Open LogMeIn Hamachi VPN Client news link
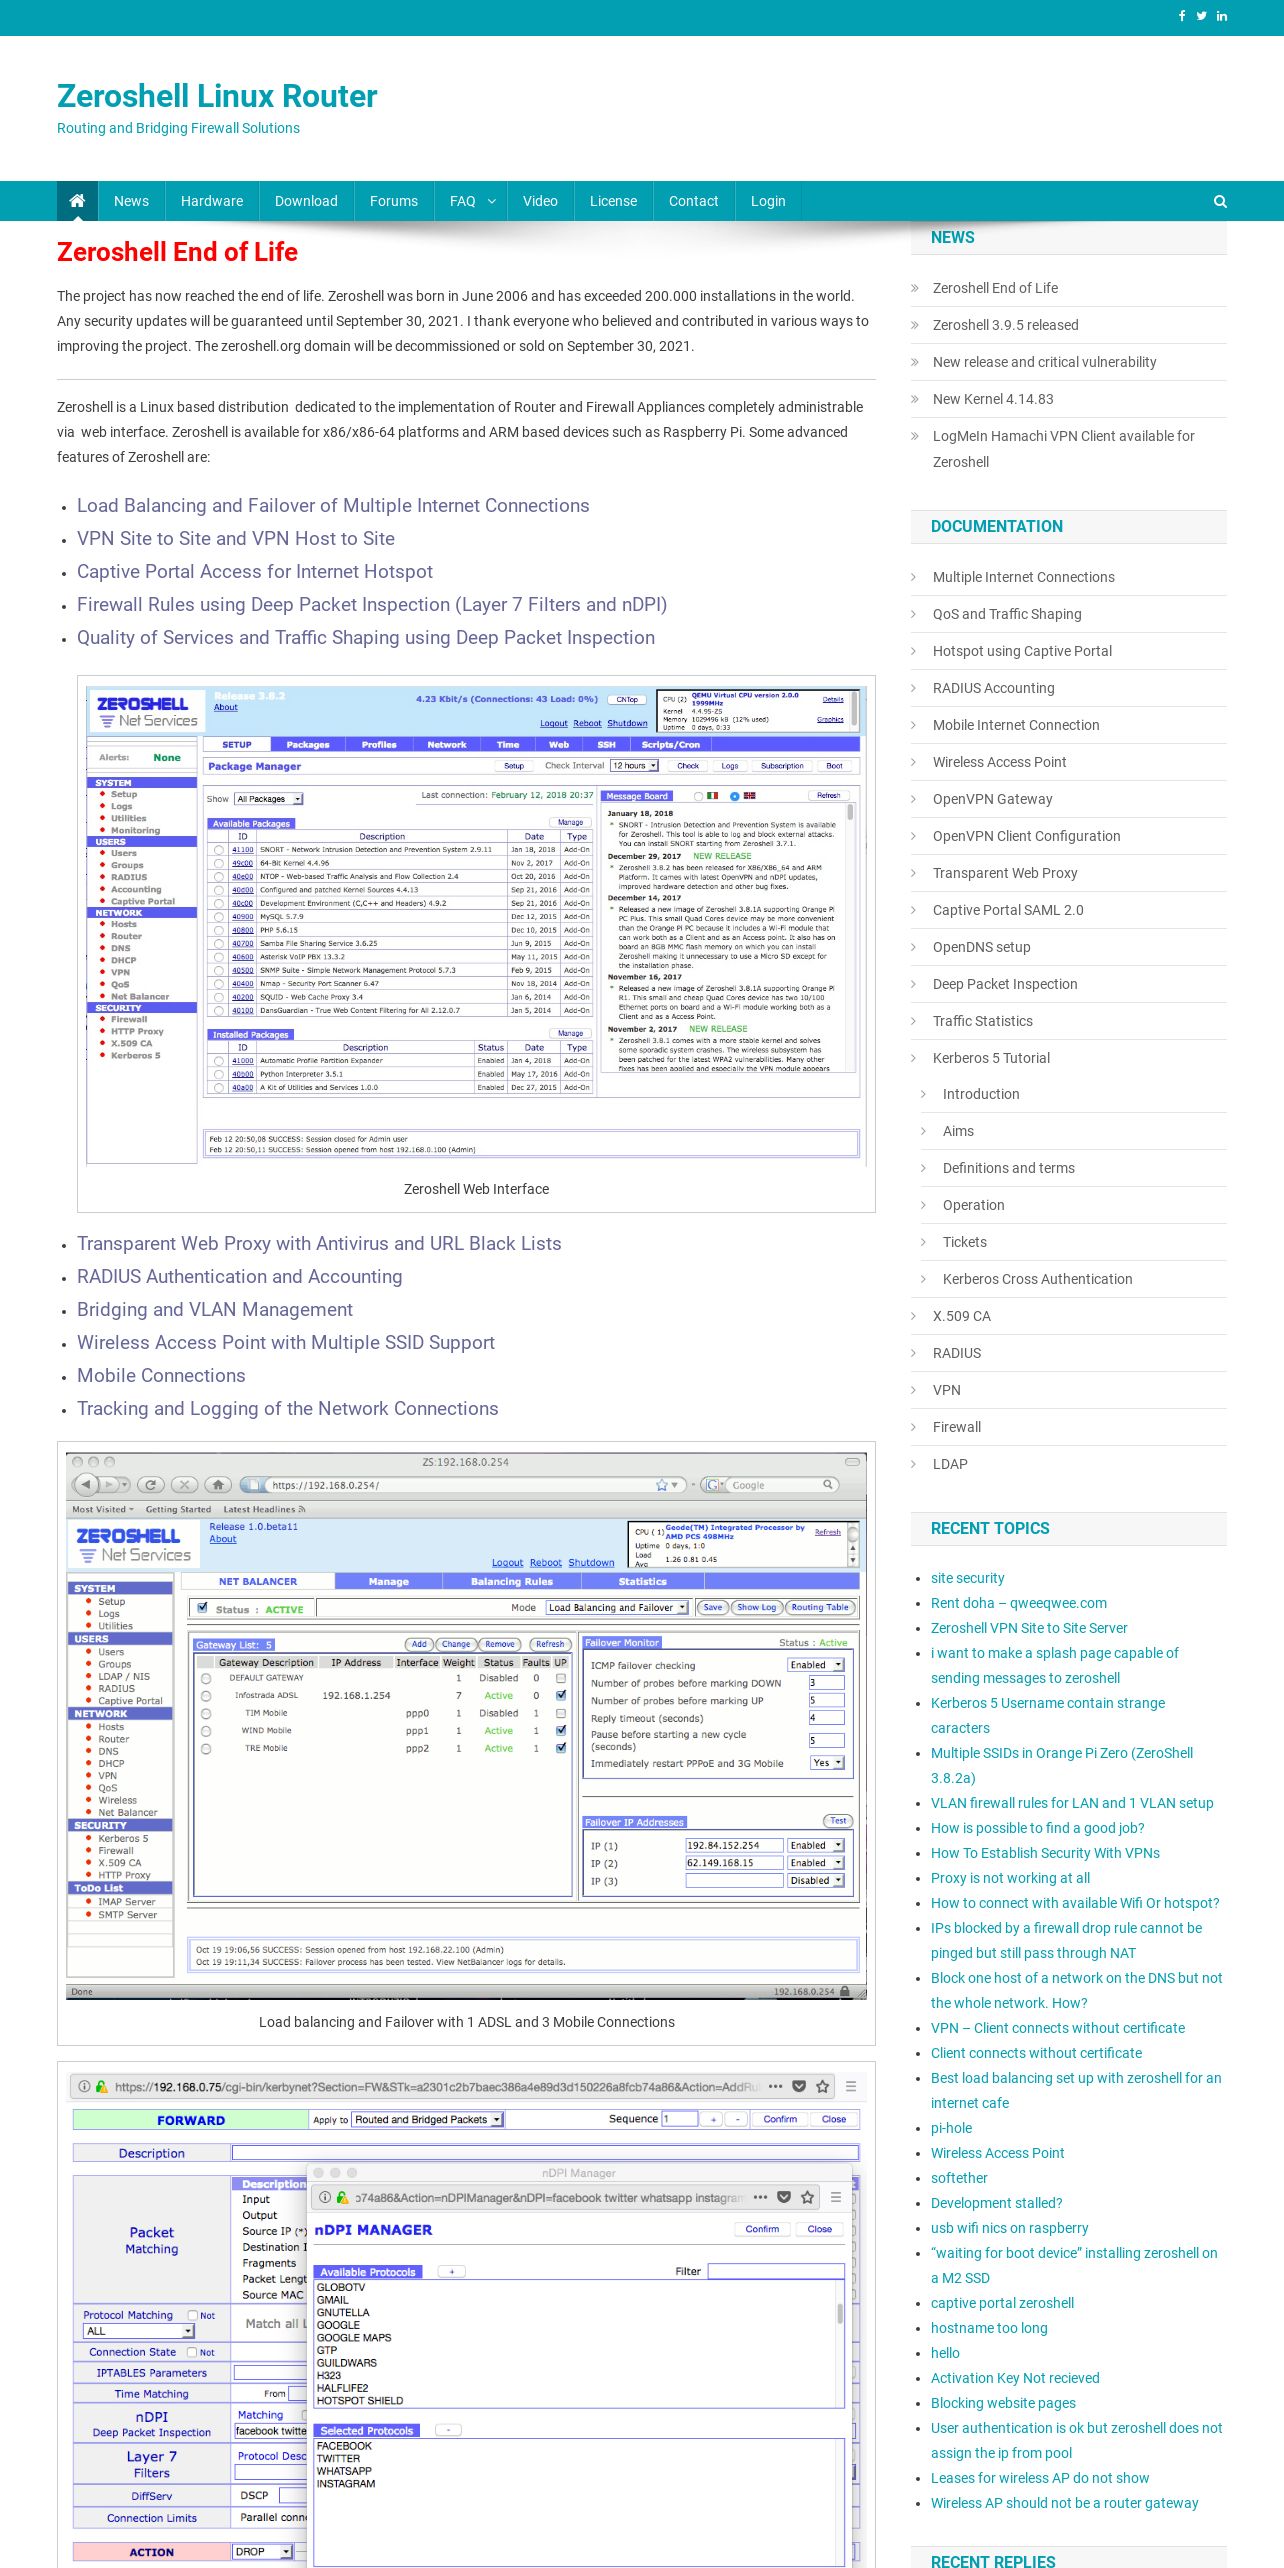1284x2568 pixels. [1063, 449]
